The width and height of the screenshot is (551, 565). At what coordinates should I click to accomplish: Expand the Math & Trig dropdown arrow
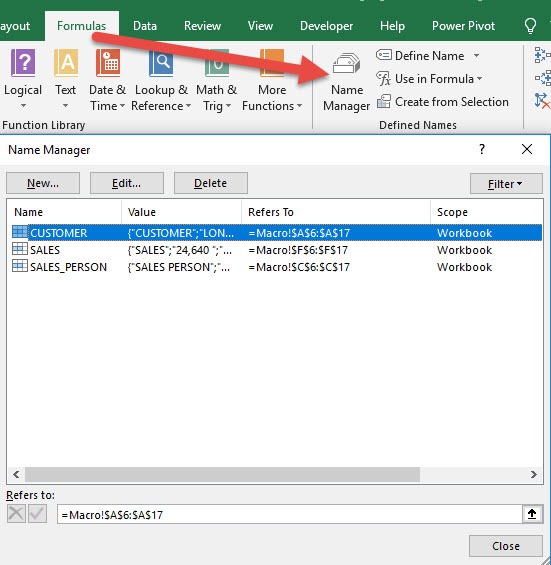(x=228, y=106)
